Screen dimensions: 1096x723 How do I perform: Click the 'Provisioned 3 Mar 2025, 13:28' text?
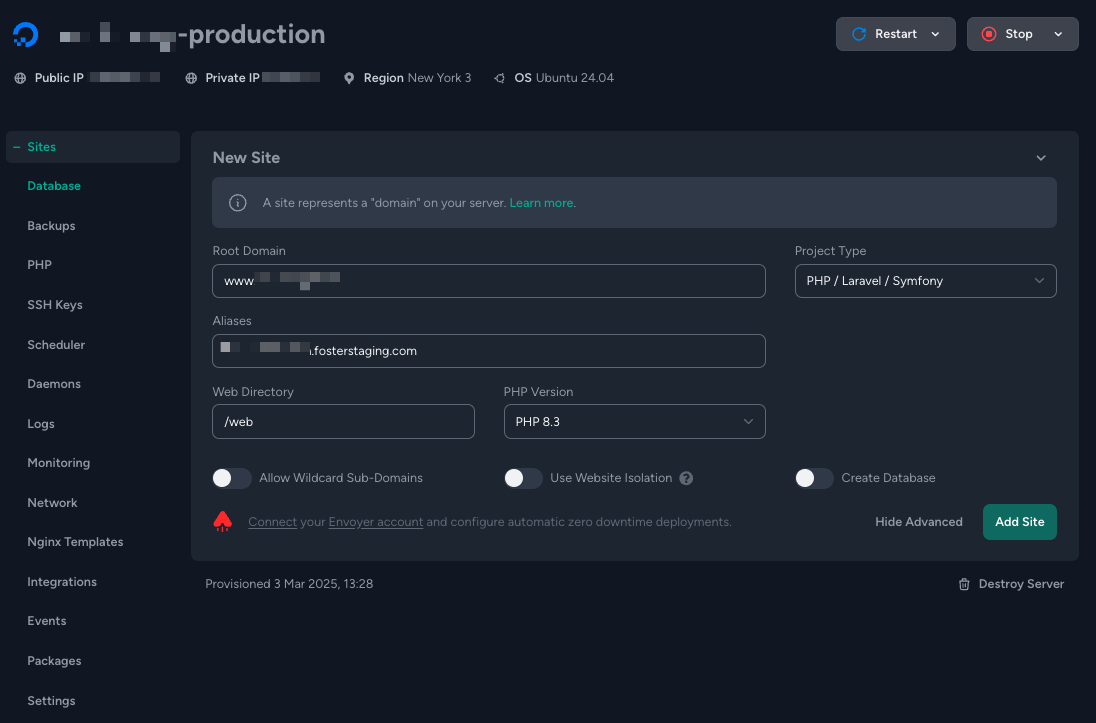289,584
